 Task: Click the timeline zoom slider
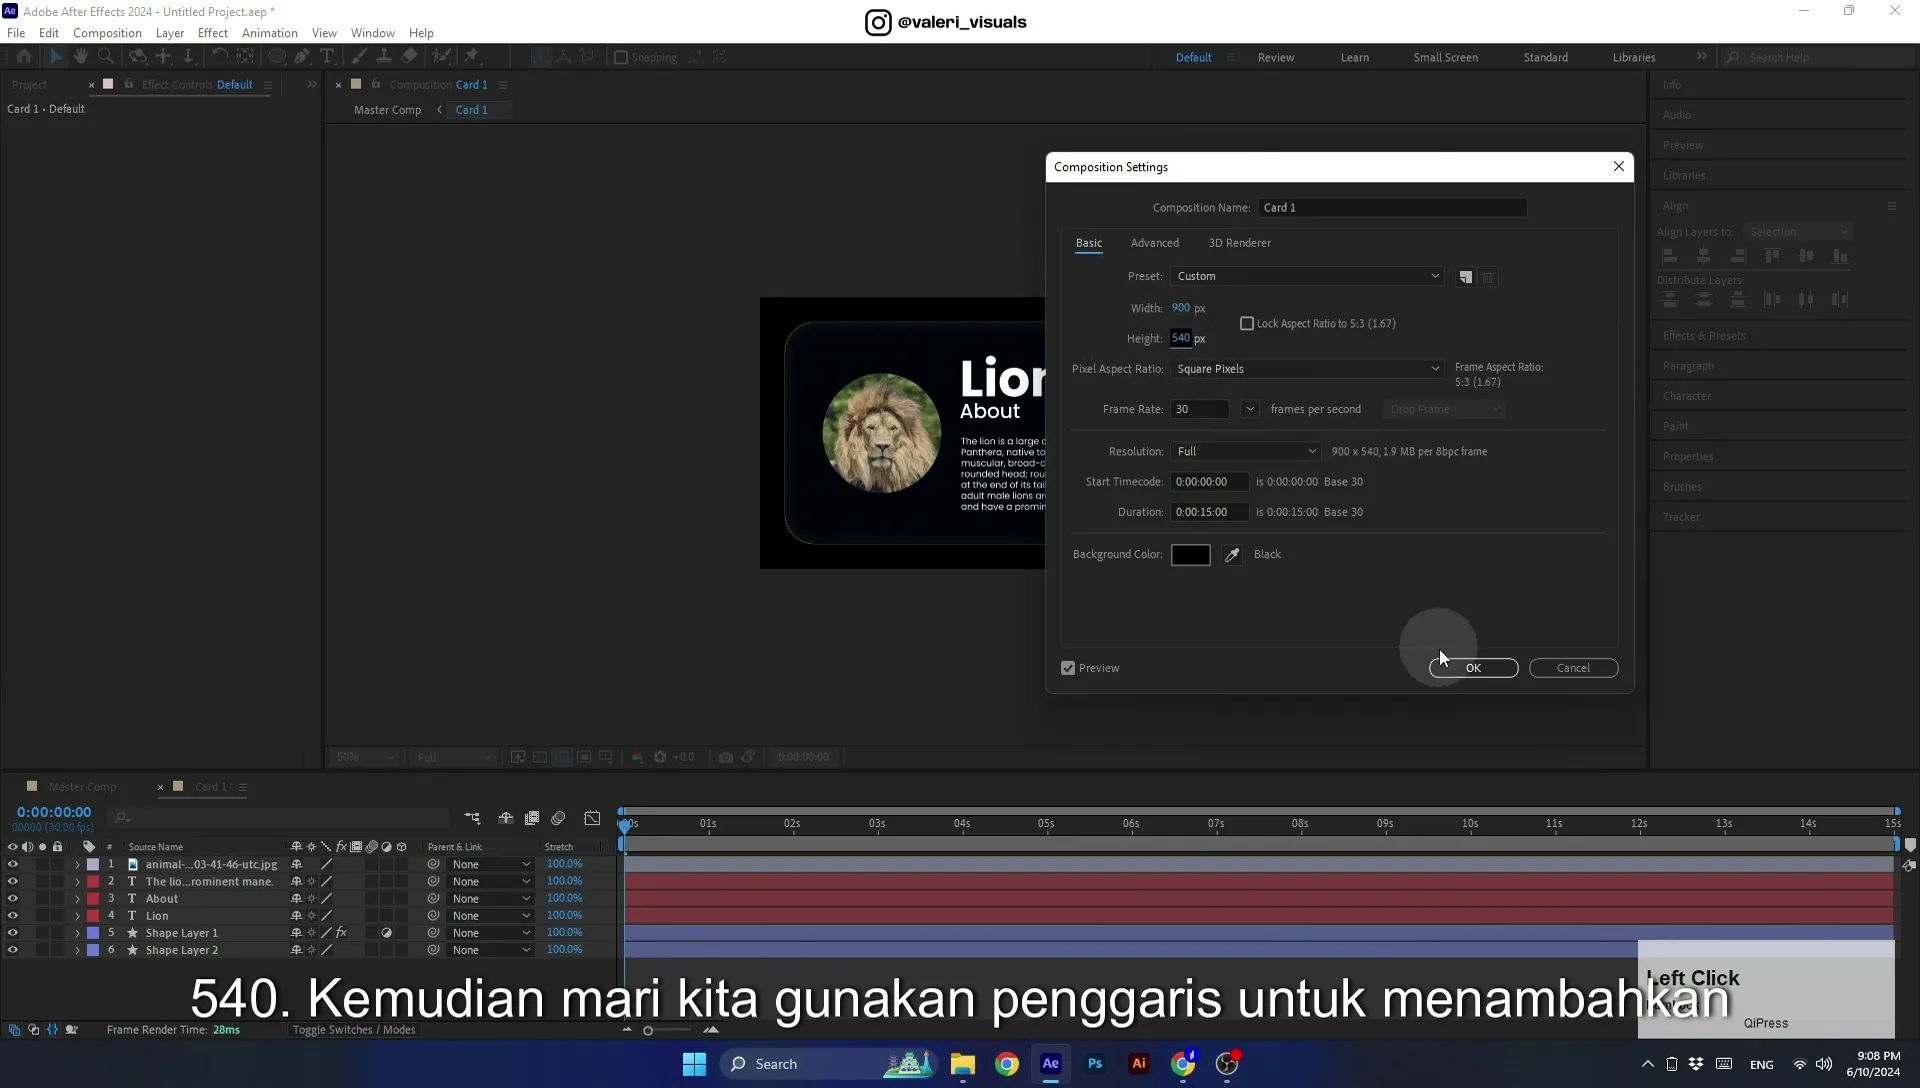pos(667,1030)
